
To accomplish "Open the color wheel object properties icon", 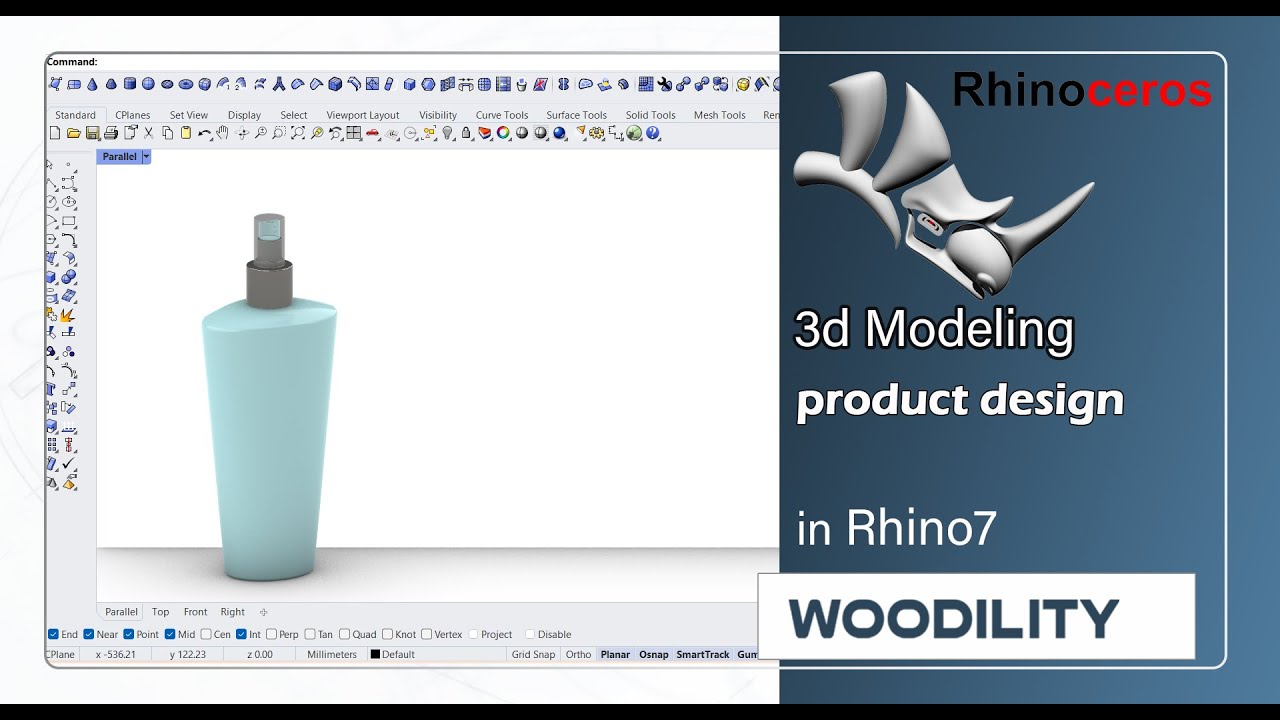I will pyautogui.click(x=503, y=133).
